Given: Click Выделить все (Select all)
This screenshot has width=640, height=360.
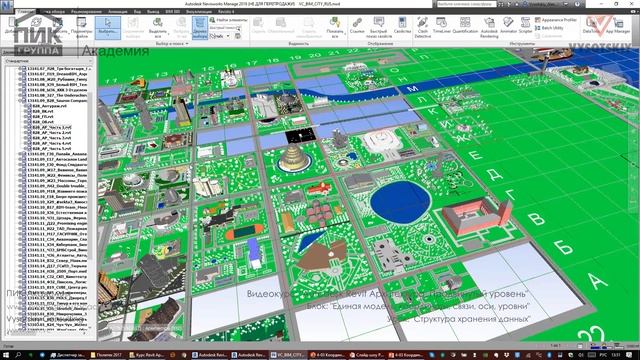Looking at the screenshot, I should [x=158, y=27].
